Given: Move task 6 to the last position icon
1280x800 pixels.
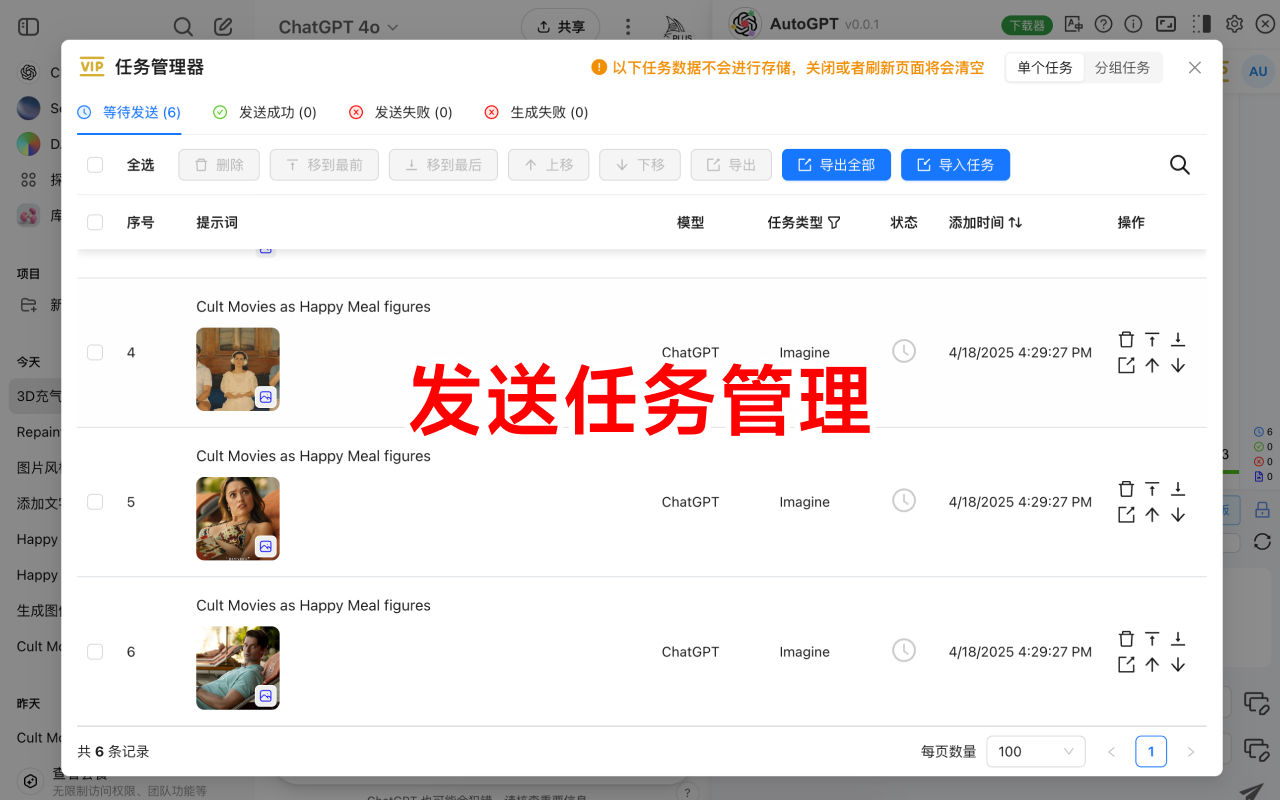Looking at the screenshot, I should pos(1178,638).
